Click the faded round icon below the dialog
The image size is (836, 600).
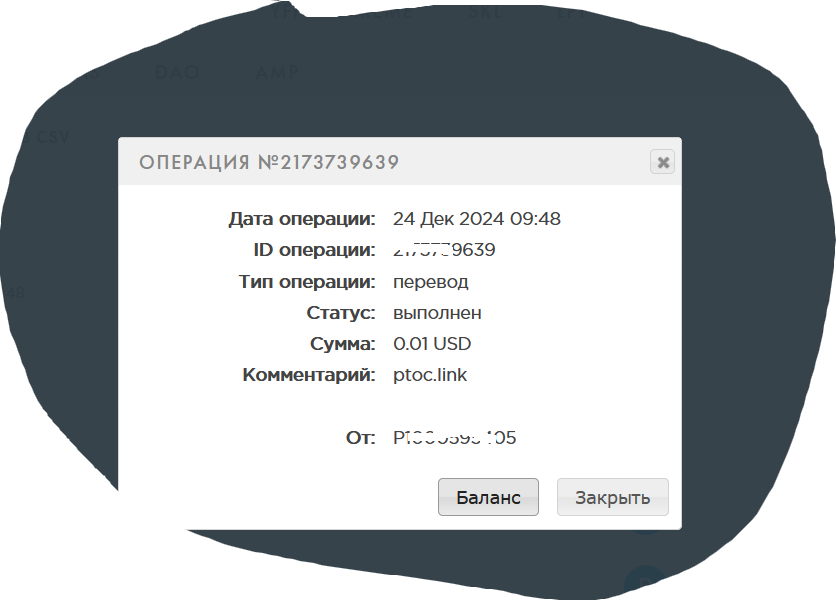click(x=645, y=581)
